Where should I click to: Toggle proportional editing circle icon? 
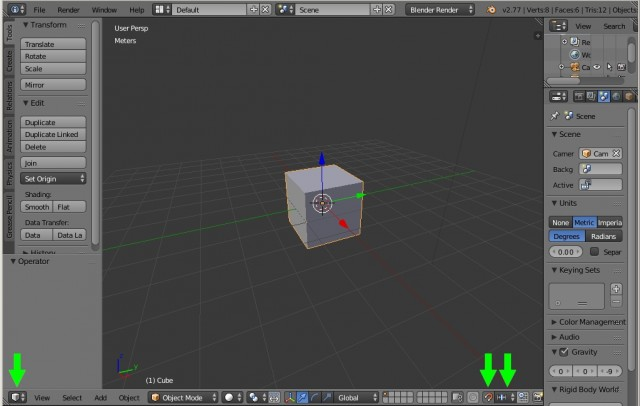pyautogui.click(x=473, y=397)
